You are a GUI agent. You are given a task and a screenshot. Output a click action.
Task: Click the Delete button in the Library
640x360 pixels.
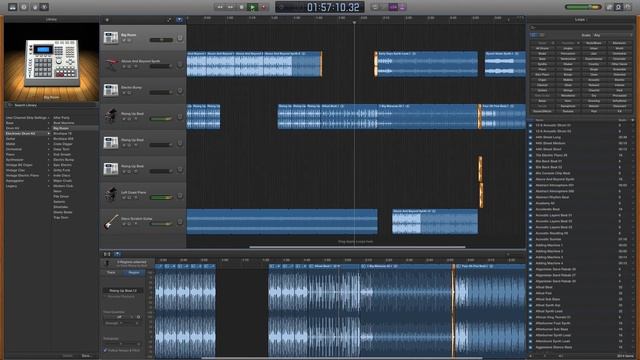pyautogui.click(x=68, y=356)
